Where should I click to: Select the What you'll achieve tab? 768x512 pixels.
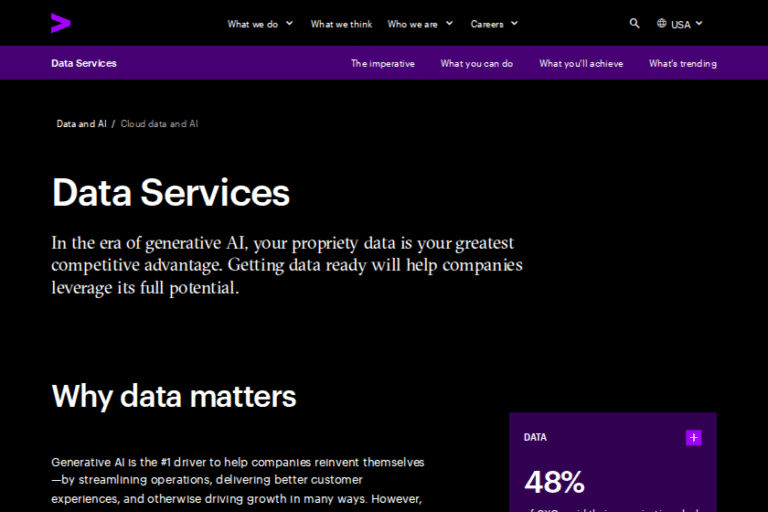581,63
